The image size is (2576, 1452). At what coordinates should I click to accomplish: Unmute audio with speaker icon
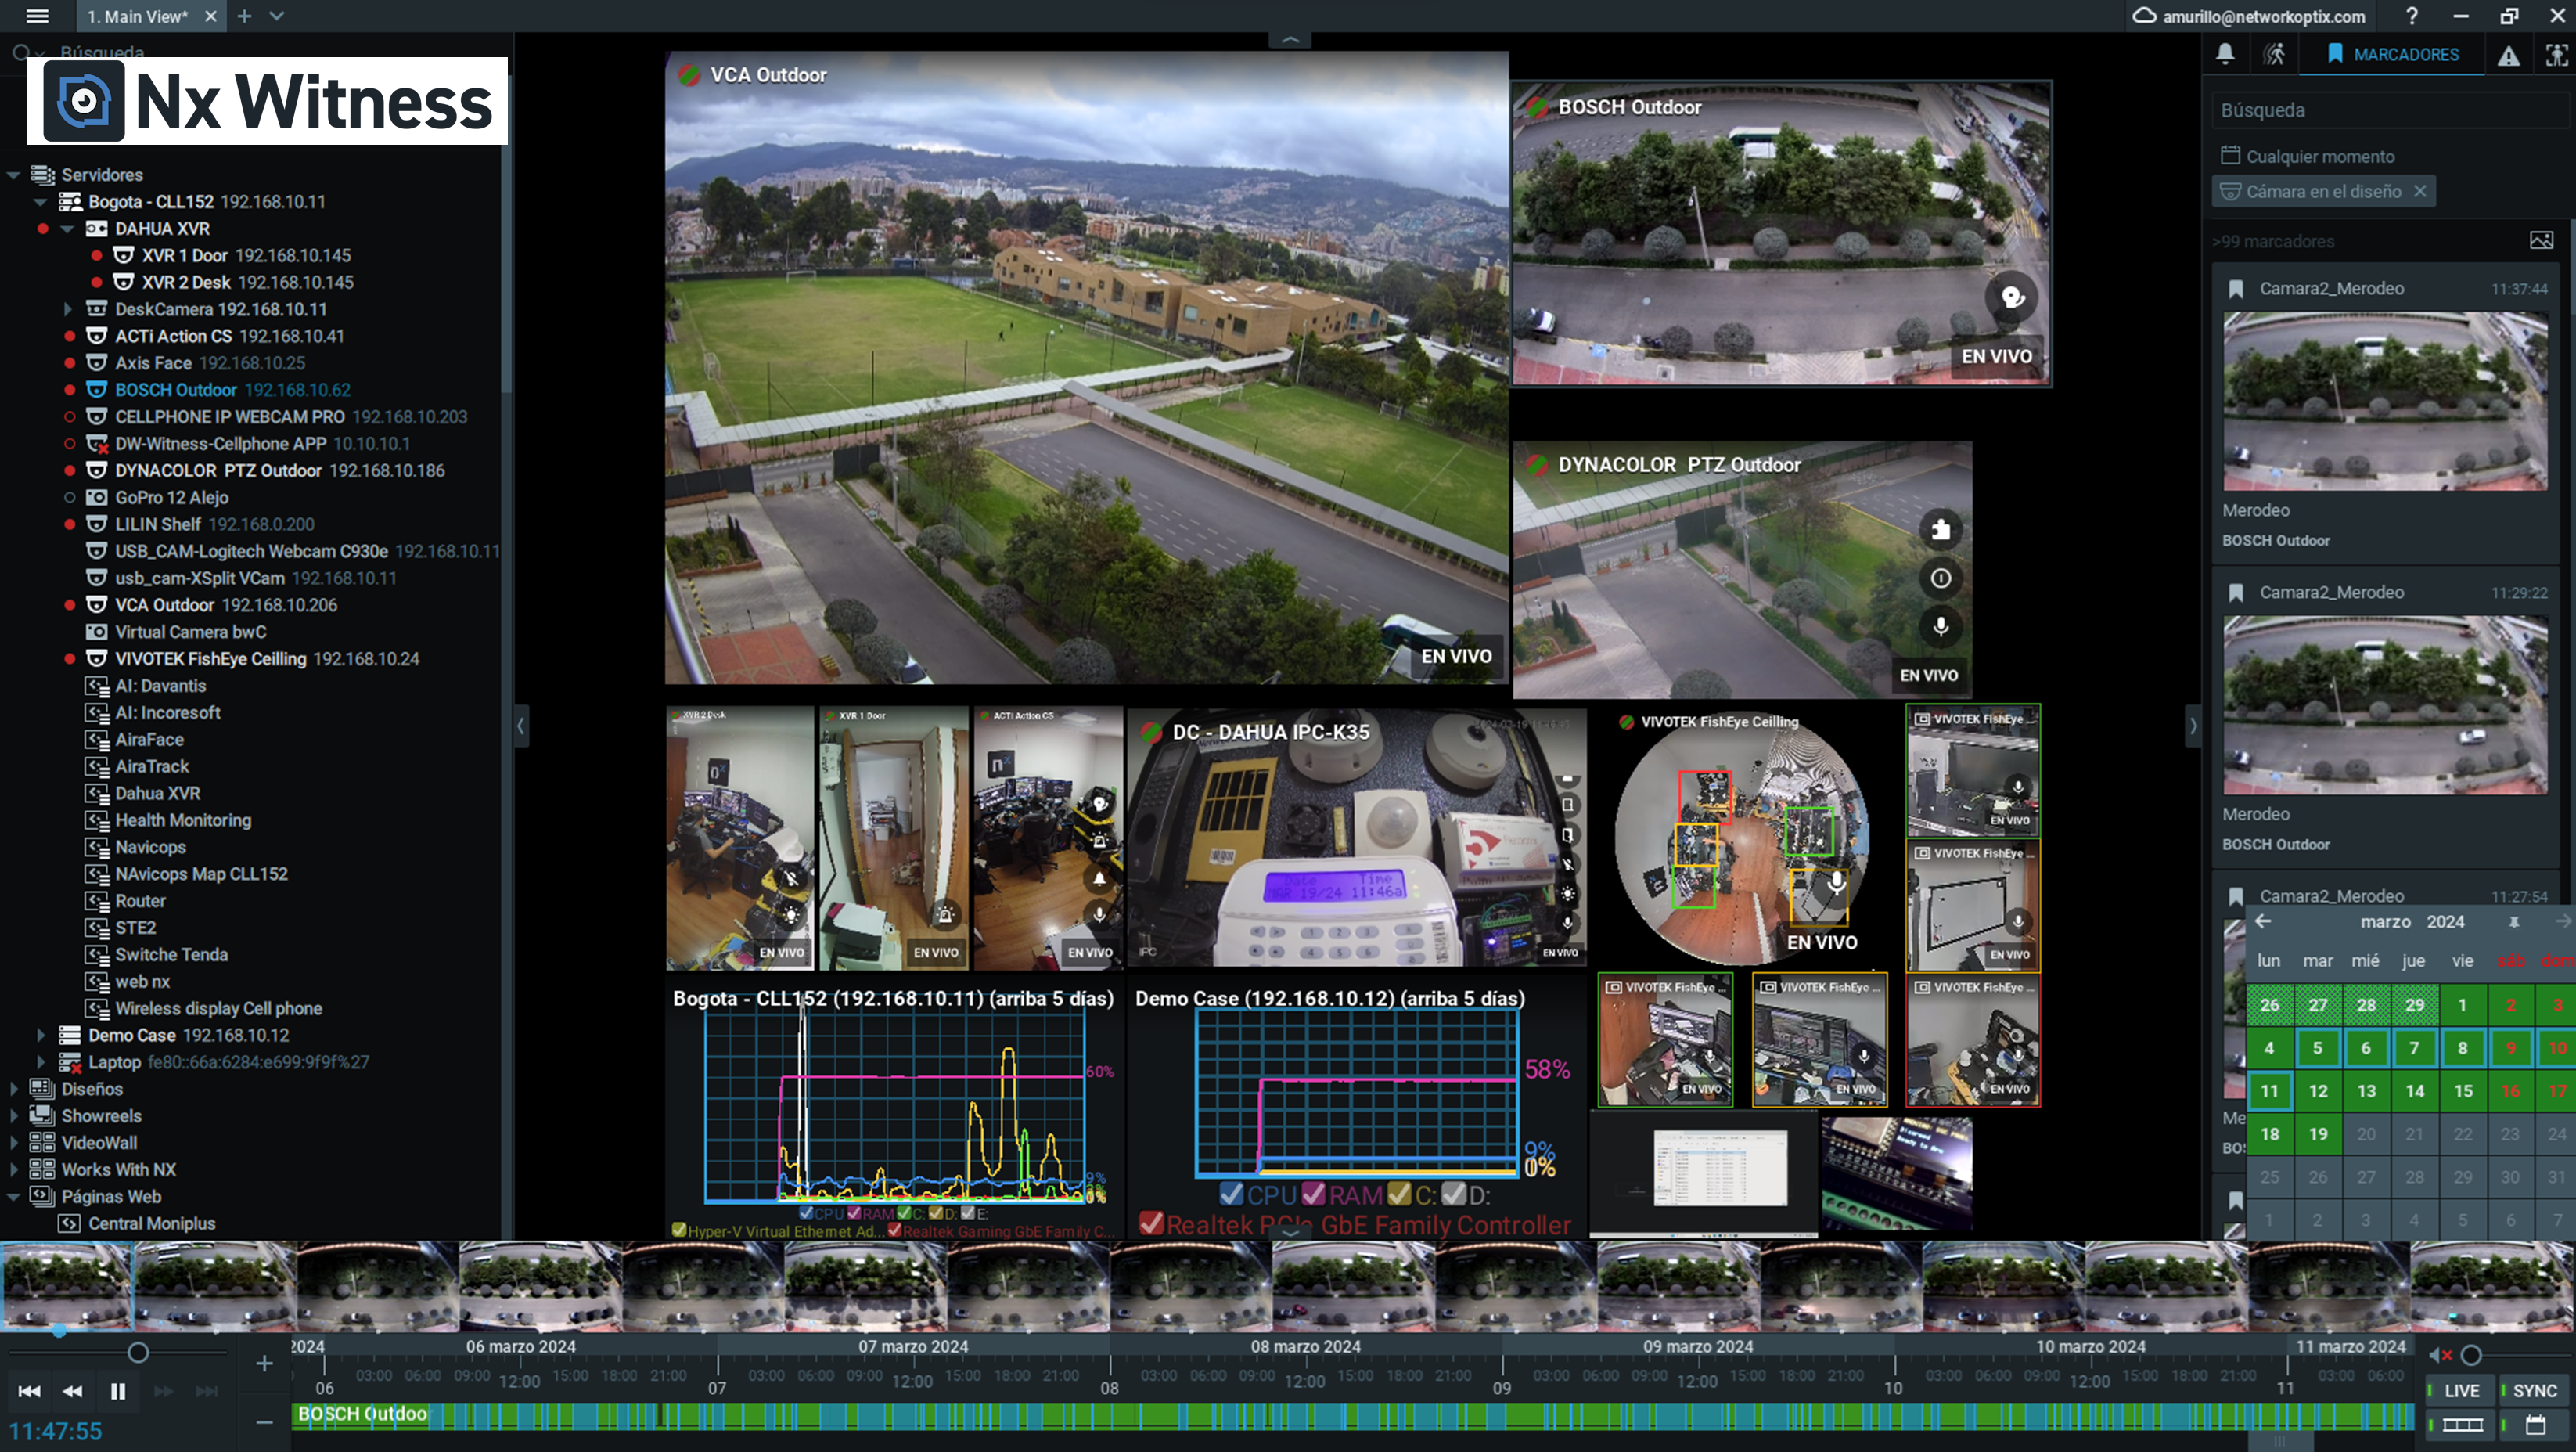[x=2440, y=1355]
